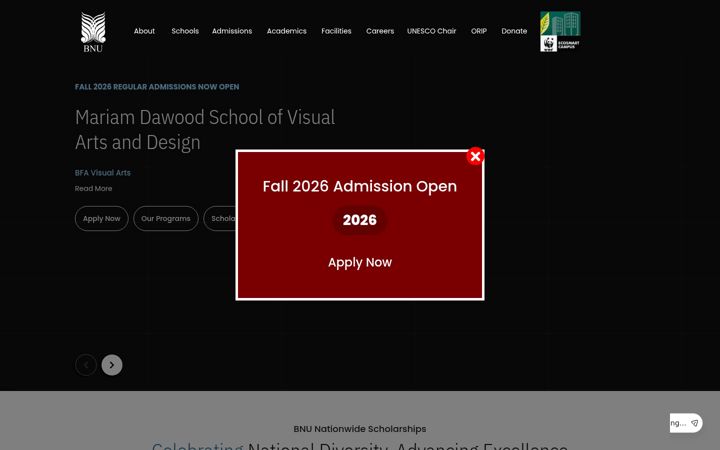
Task: Click the Read More link
Action: click(x=93, y=188)
